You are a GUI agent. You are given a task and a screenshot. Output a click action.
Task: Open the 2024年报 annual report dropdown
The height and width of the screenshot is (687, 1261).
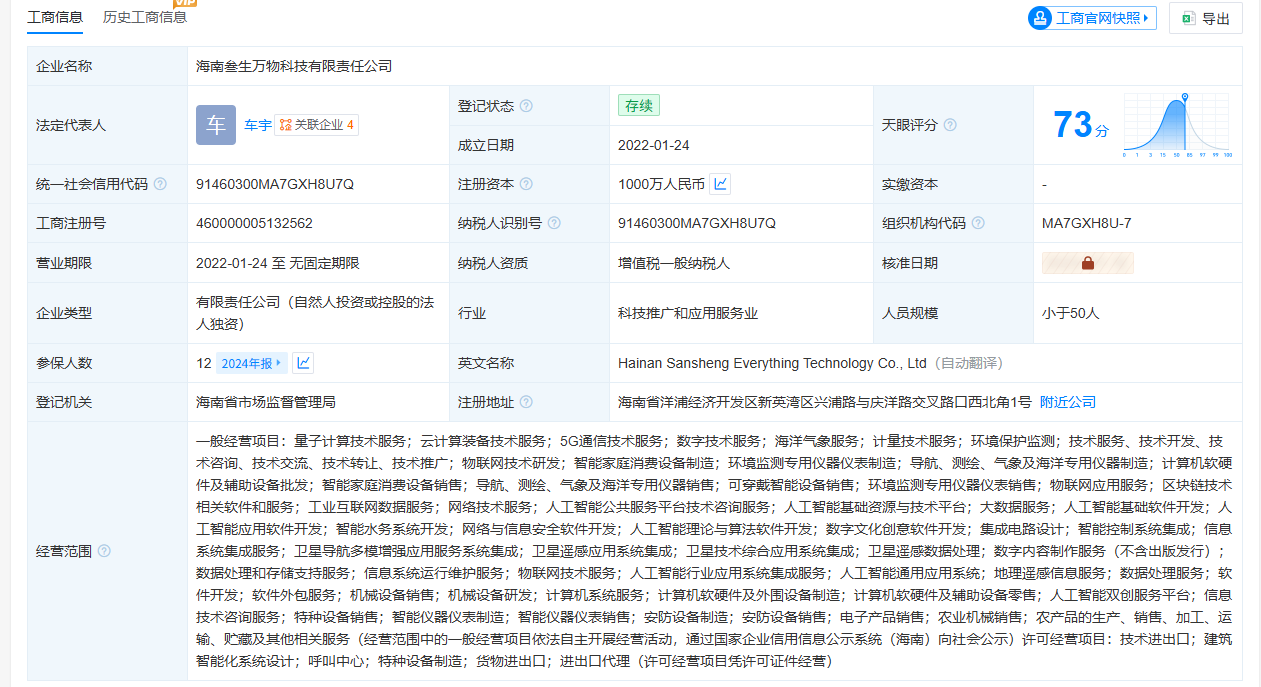pyautogui.click(x=251, y=363)
